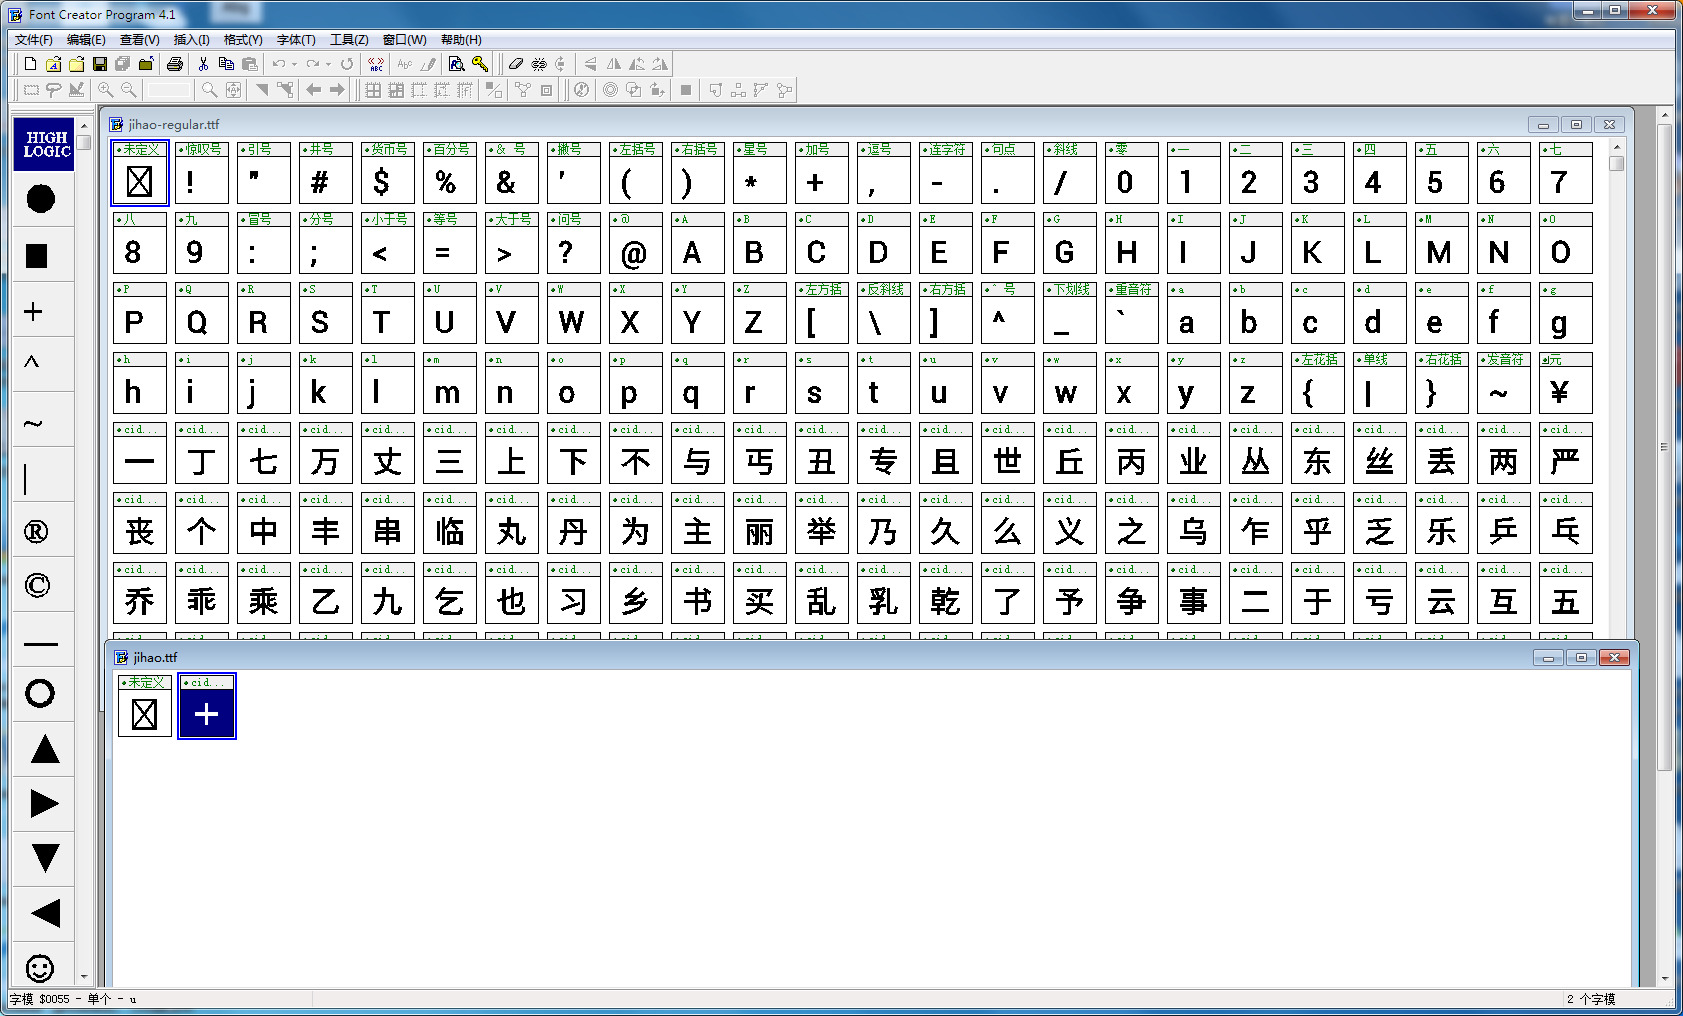Image resolution: width=1683 pixels, height=1016 pixels.
Task: Open the ABC find glyph tool
Action: pos(376,64)
